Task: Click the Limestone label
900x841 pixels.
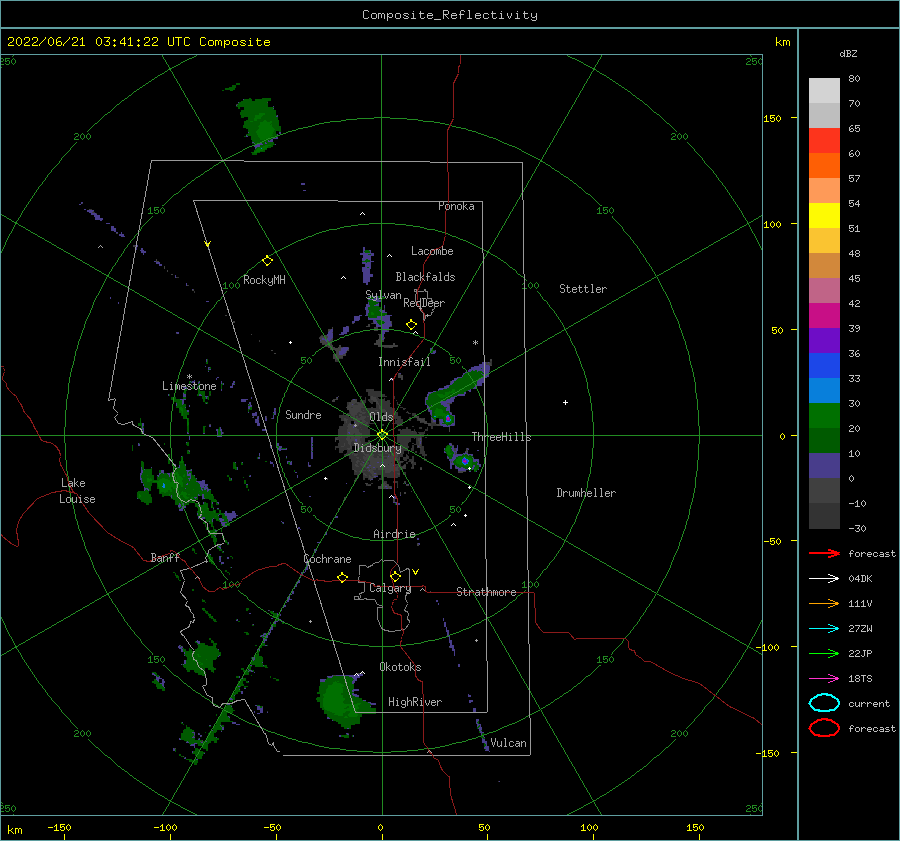Action: (x=189, y=386)
